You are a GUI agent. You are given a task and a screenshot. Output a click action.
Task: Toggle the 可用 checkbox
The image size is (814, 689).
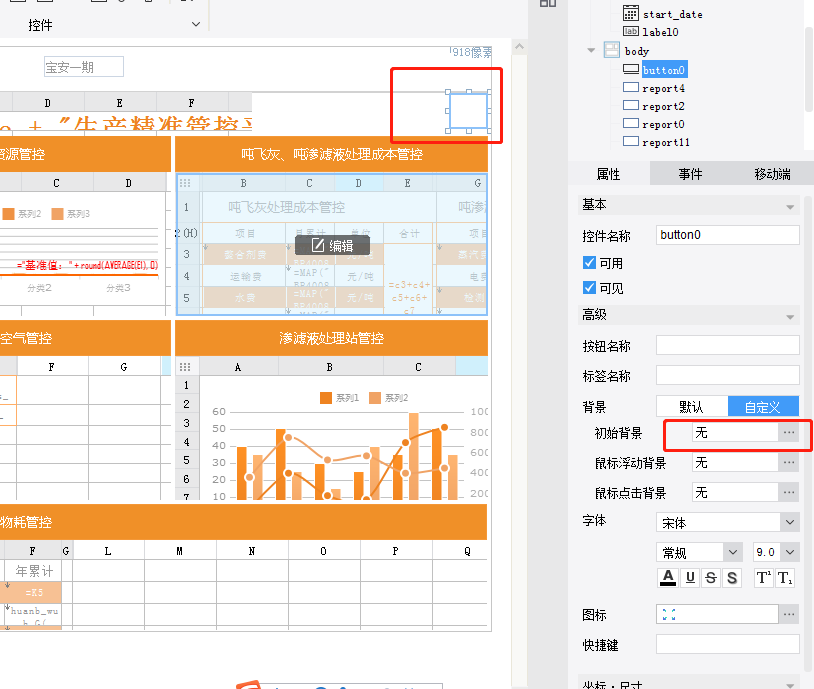(589, 263)
